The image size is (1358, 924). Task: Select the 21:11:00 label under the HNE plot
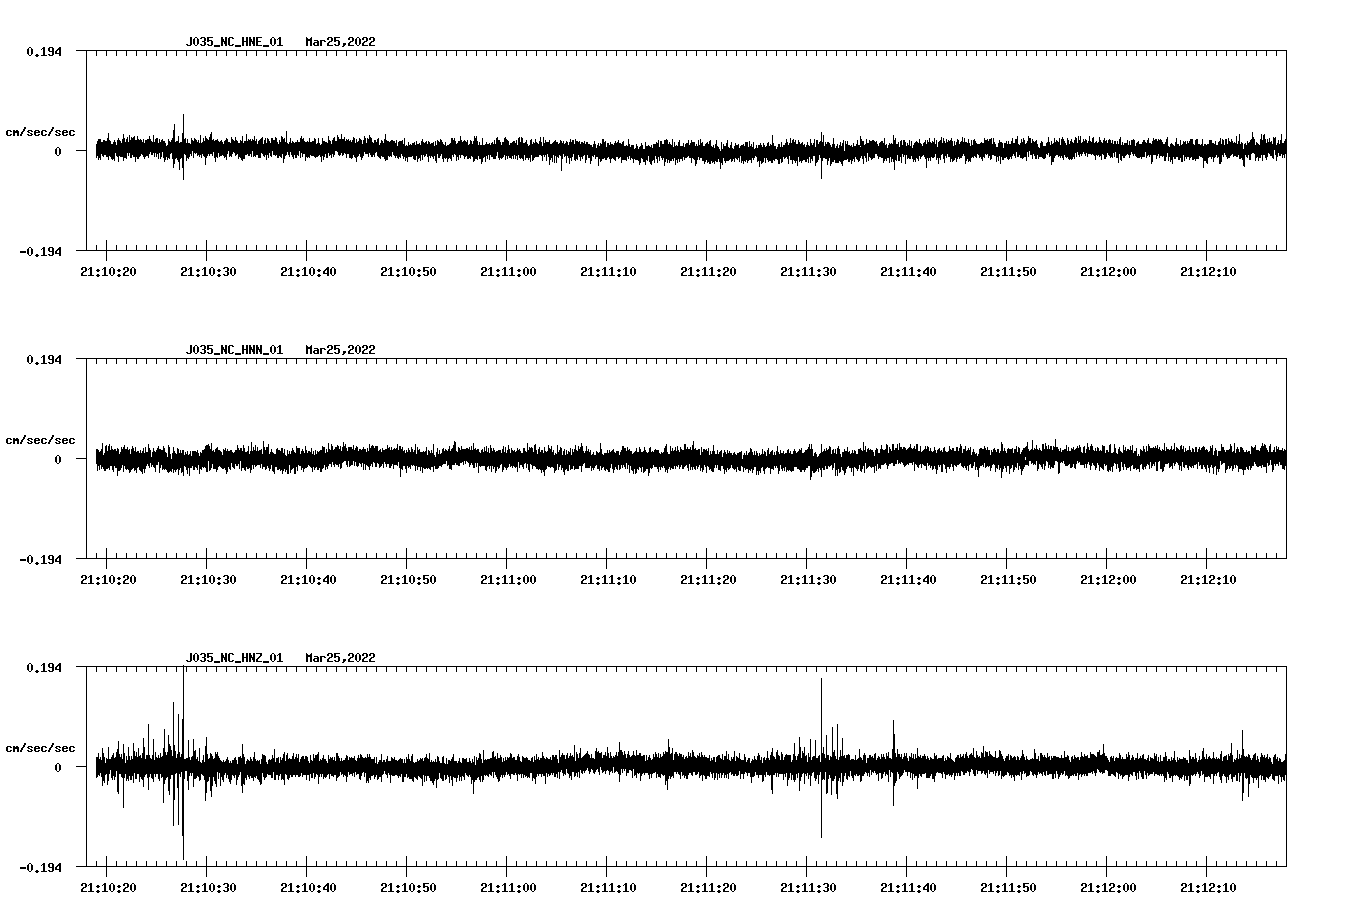tap(507, 272)
